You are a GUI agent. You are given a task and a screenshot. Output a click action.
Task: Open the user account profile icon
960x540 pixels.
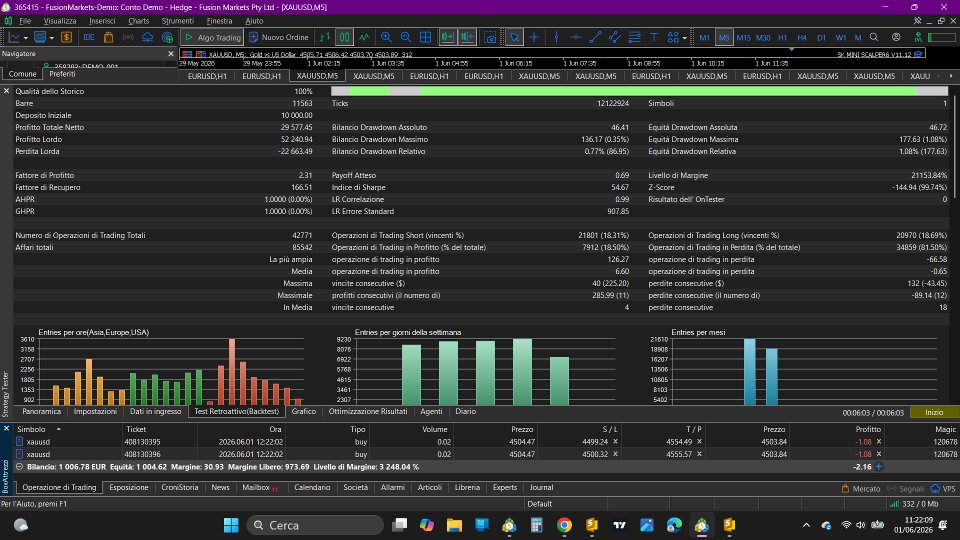[x=896, y=37]
